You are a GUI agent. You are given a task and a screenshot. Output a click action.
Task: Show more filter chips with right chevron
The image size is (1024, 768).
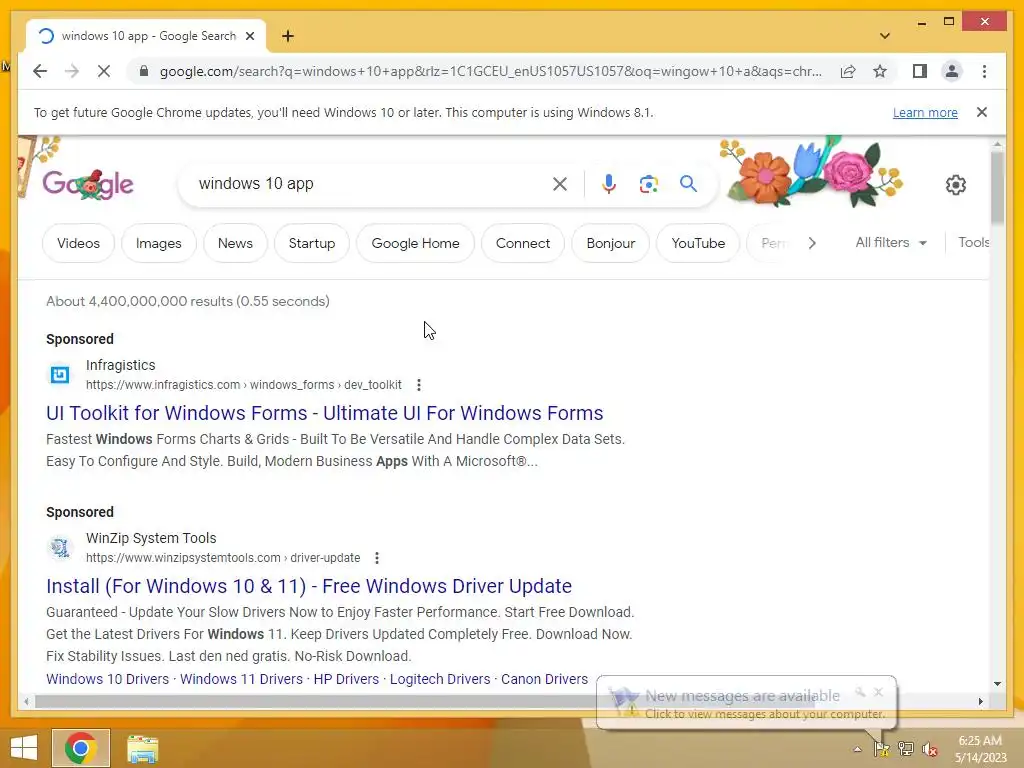tap(812, 243)
